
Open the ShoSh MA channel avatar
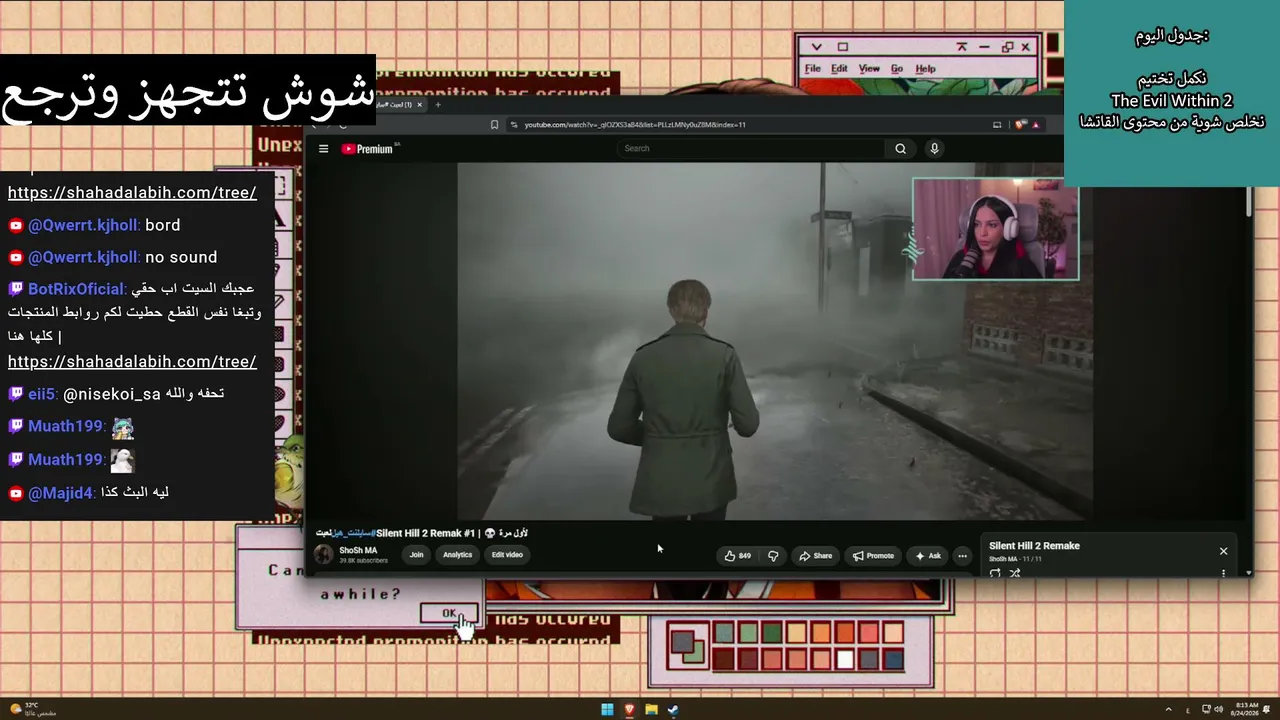324,555
